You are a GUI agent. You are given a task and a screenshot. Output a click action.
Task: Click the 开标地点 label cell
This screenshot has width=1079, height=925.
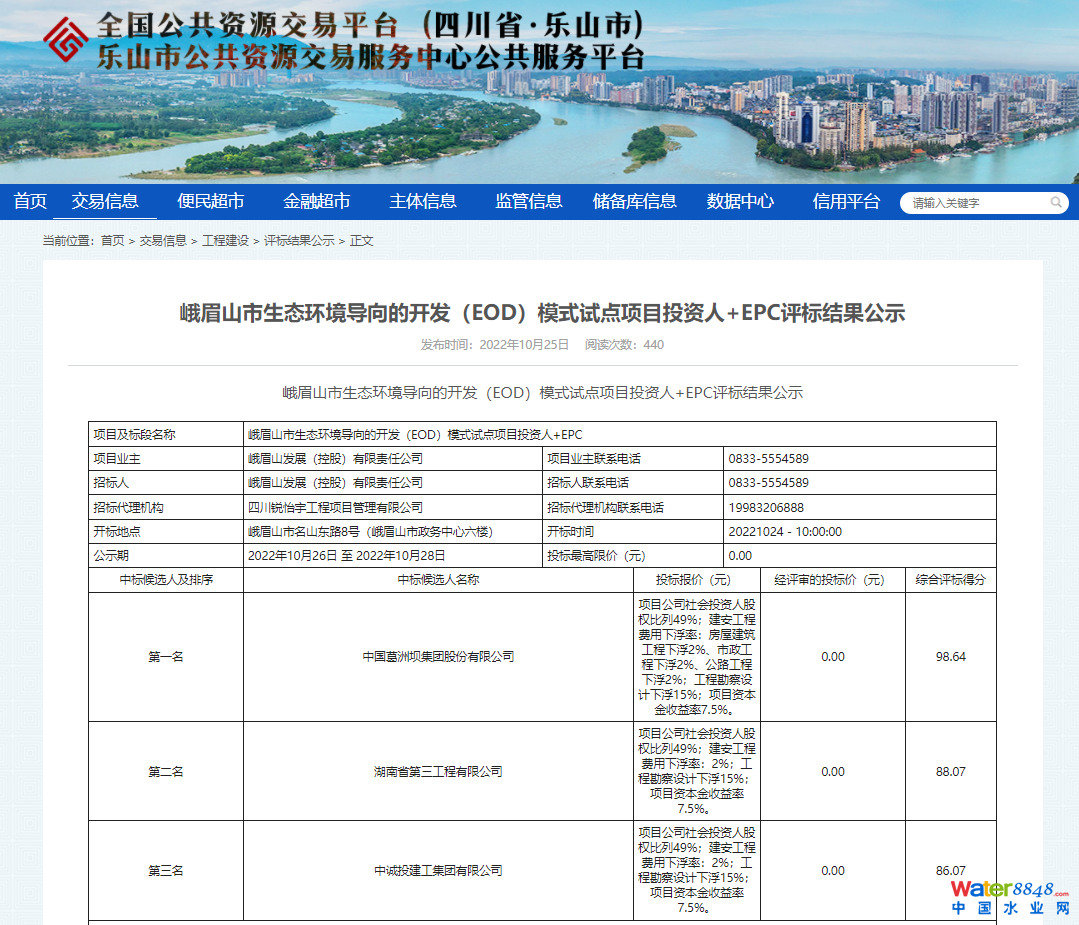point(166,531)
